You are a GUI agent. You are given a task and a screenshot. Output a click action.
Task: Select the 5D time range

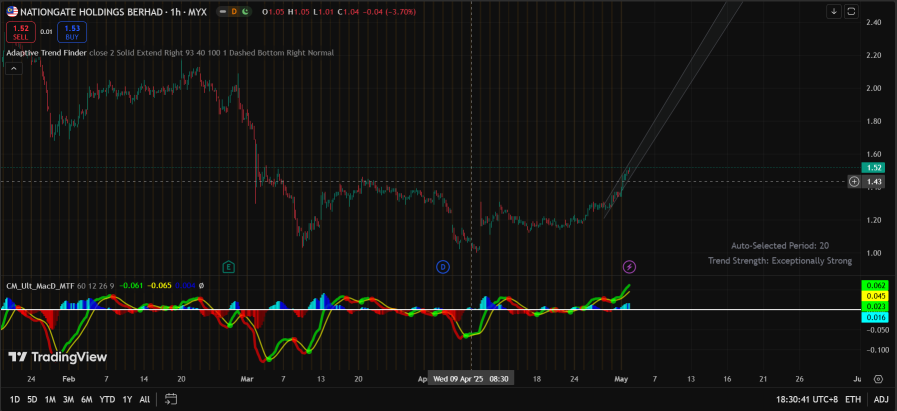pyautogui.click(x=32, y=399)
